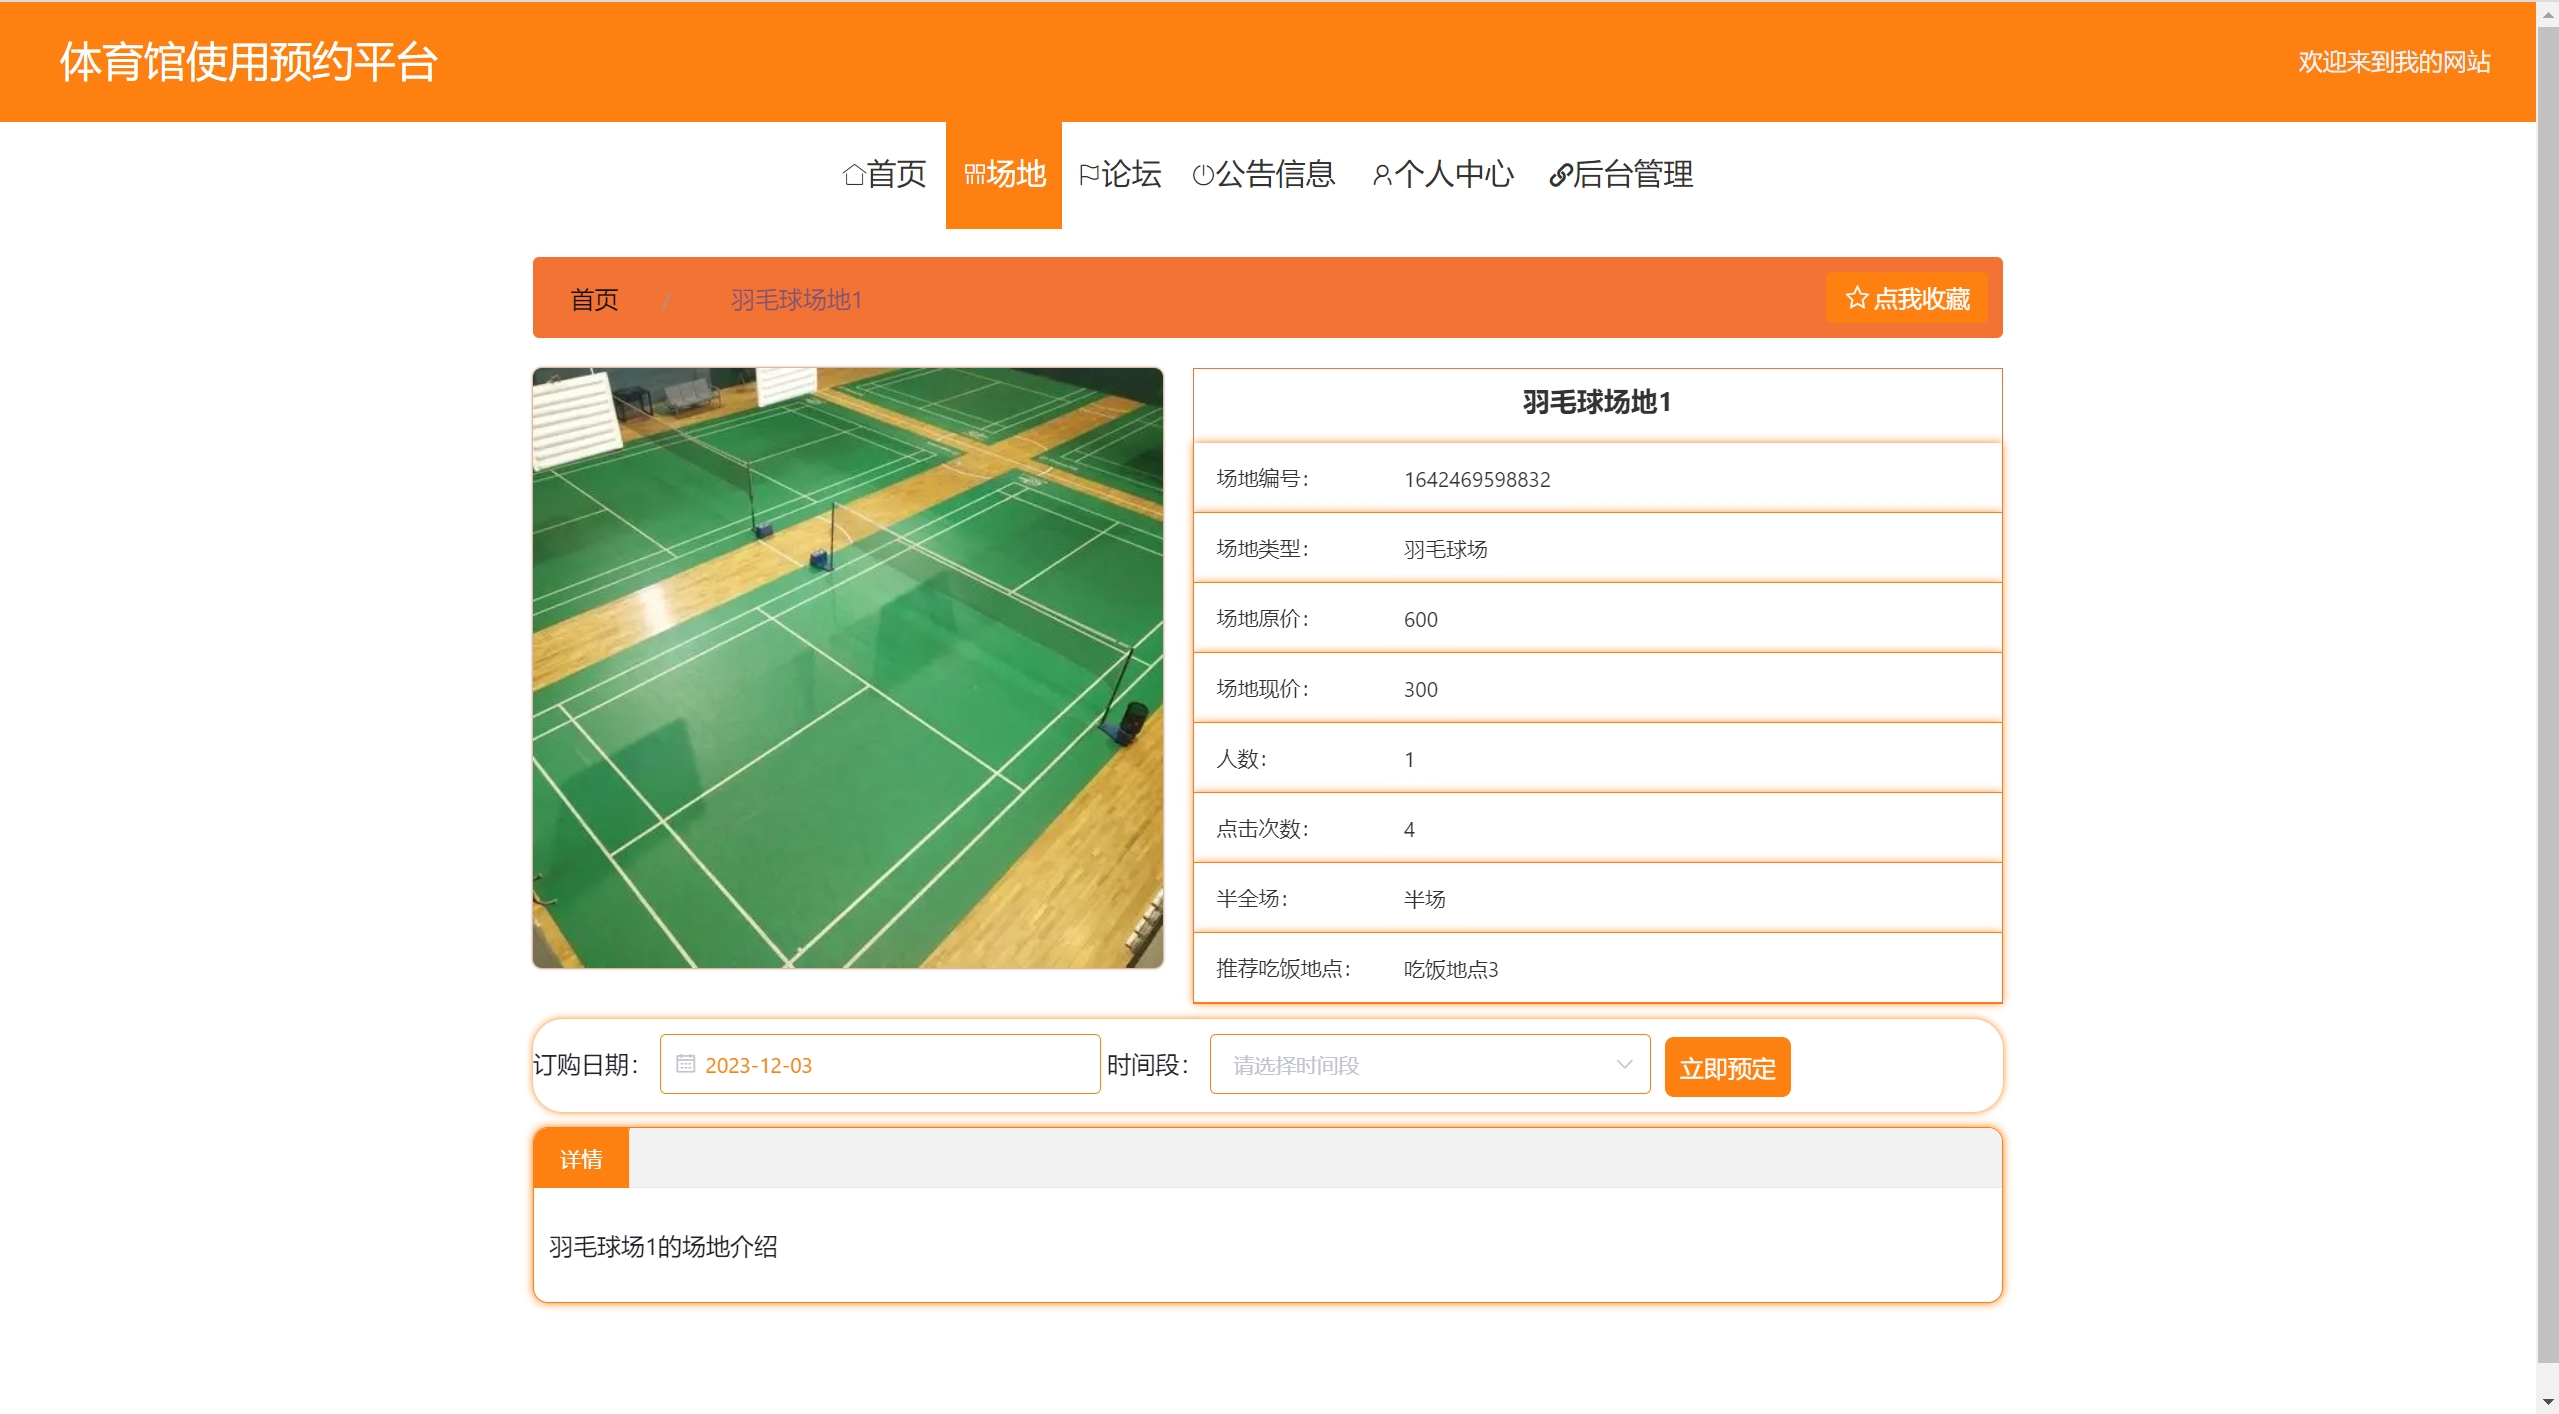
Task: Click the calendar icon in date field
Action: [685, 1064]
